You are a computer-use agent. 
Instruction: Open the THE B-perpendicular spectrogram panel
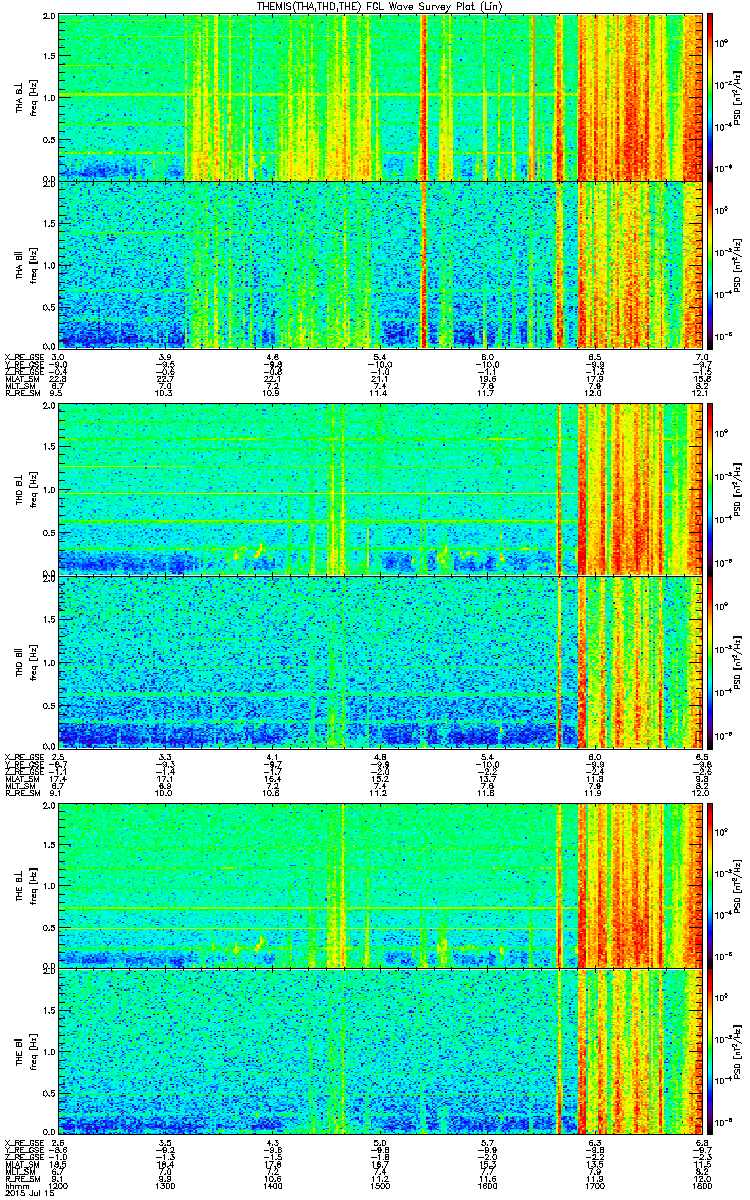pos(381,884)
